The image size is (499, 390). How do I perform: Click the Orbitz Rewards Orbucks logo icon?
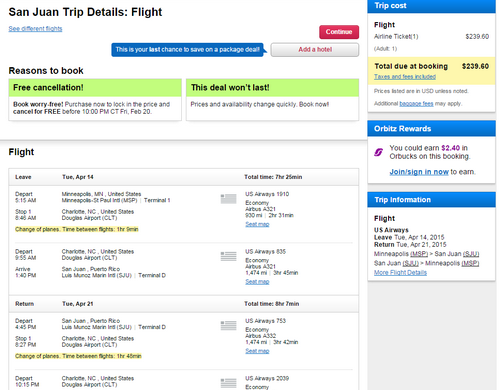click(x=378, y=152)
